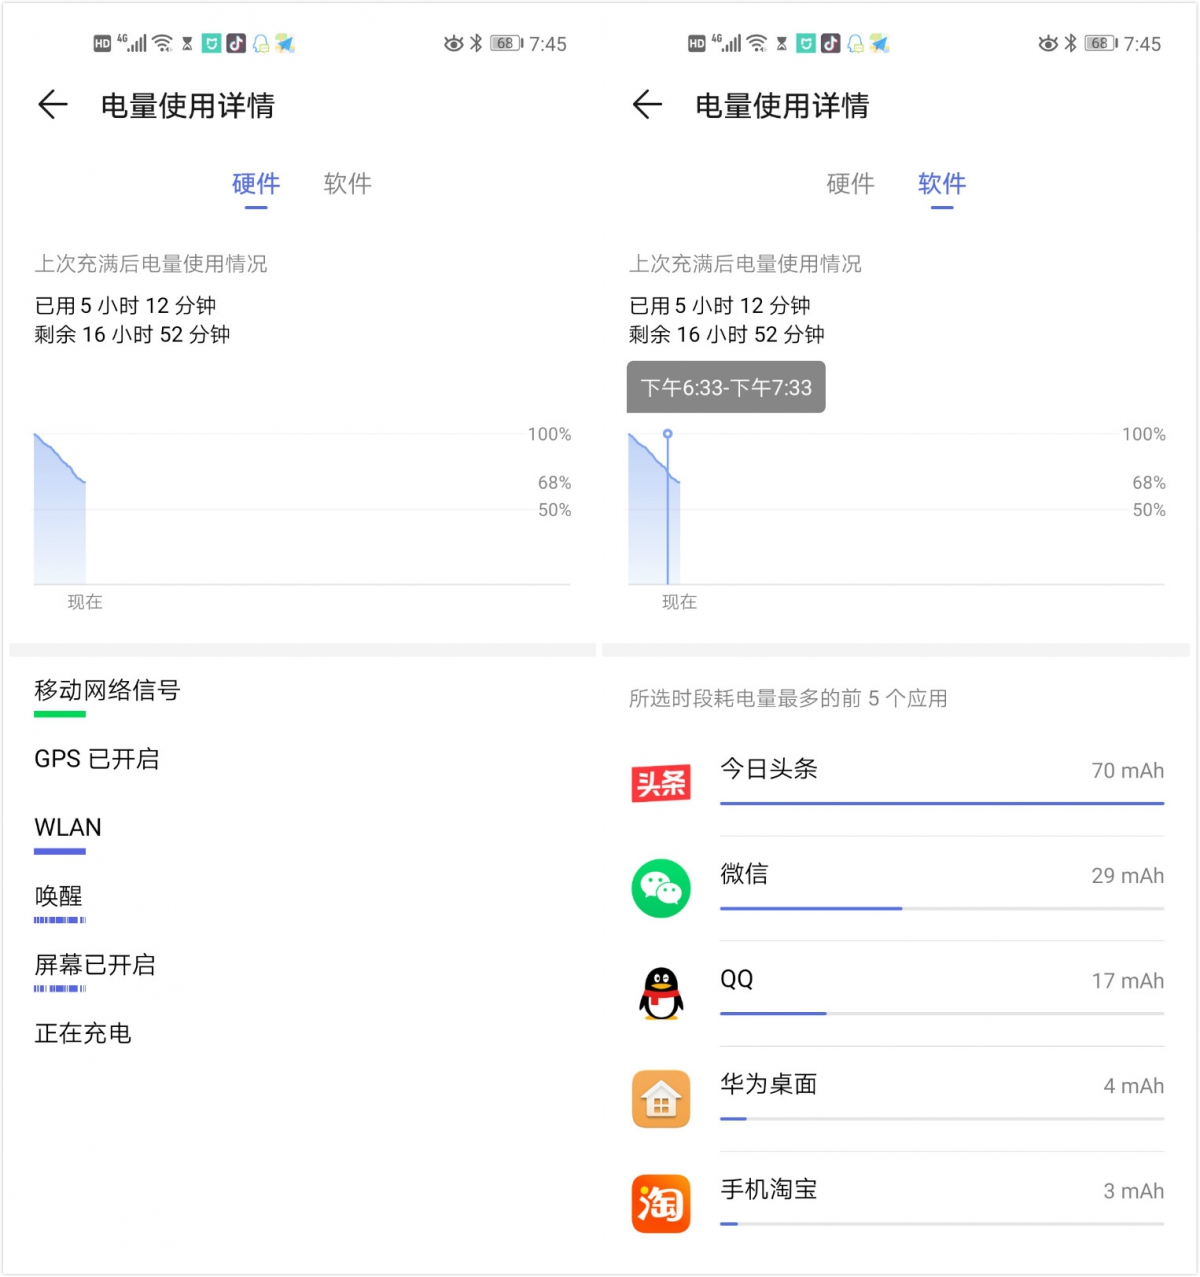Toggle the 屏幕已开启 entry
This screenshot has height=1277, width=1200.
pyautogui.click(x=95, y=966)
